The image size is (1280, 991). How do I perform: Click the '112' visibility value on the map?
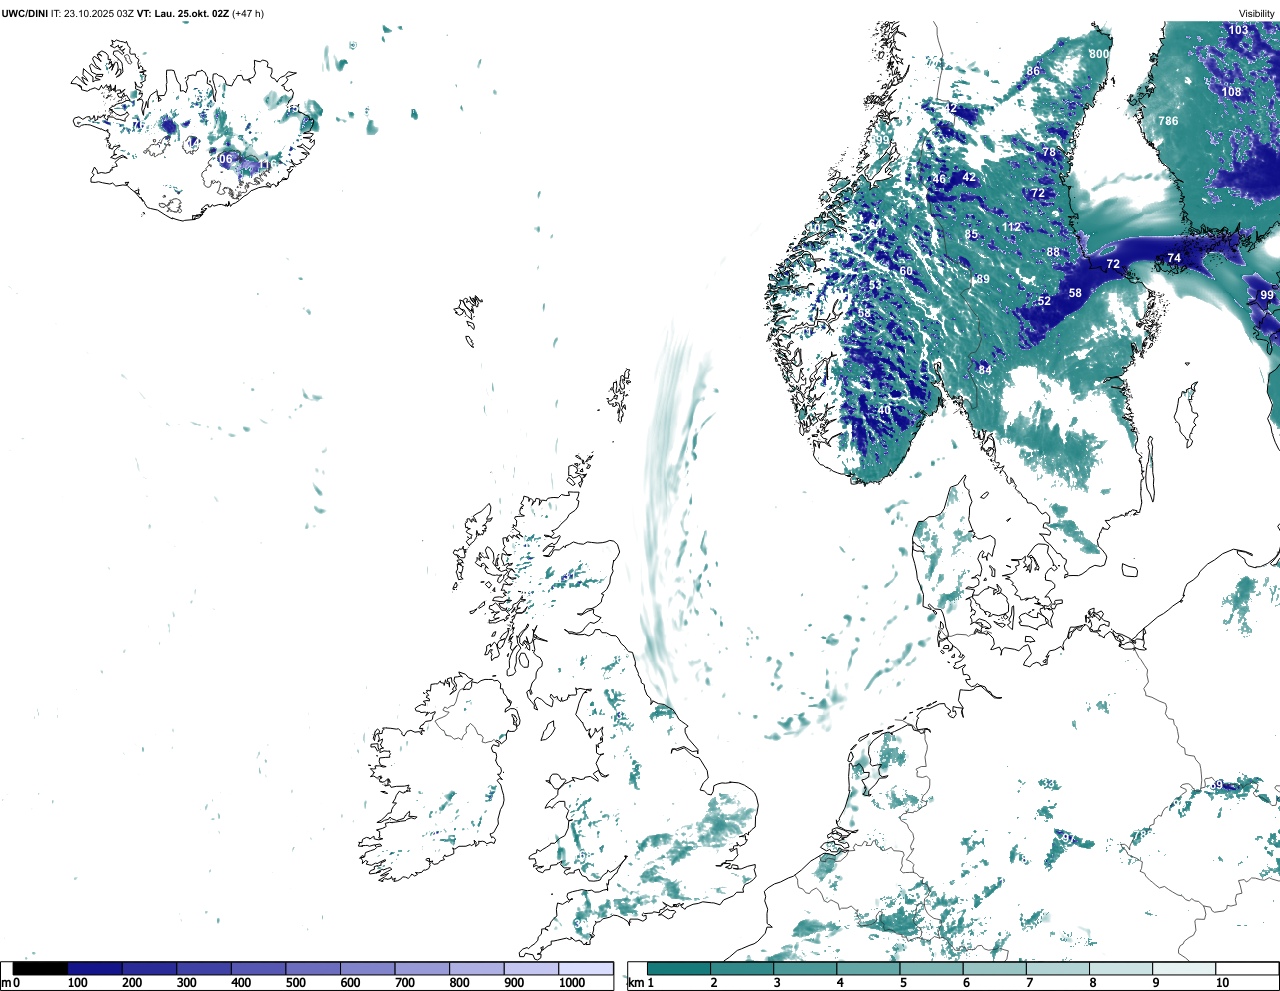click(1012, 227)
